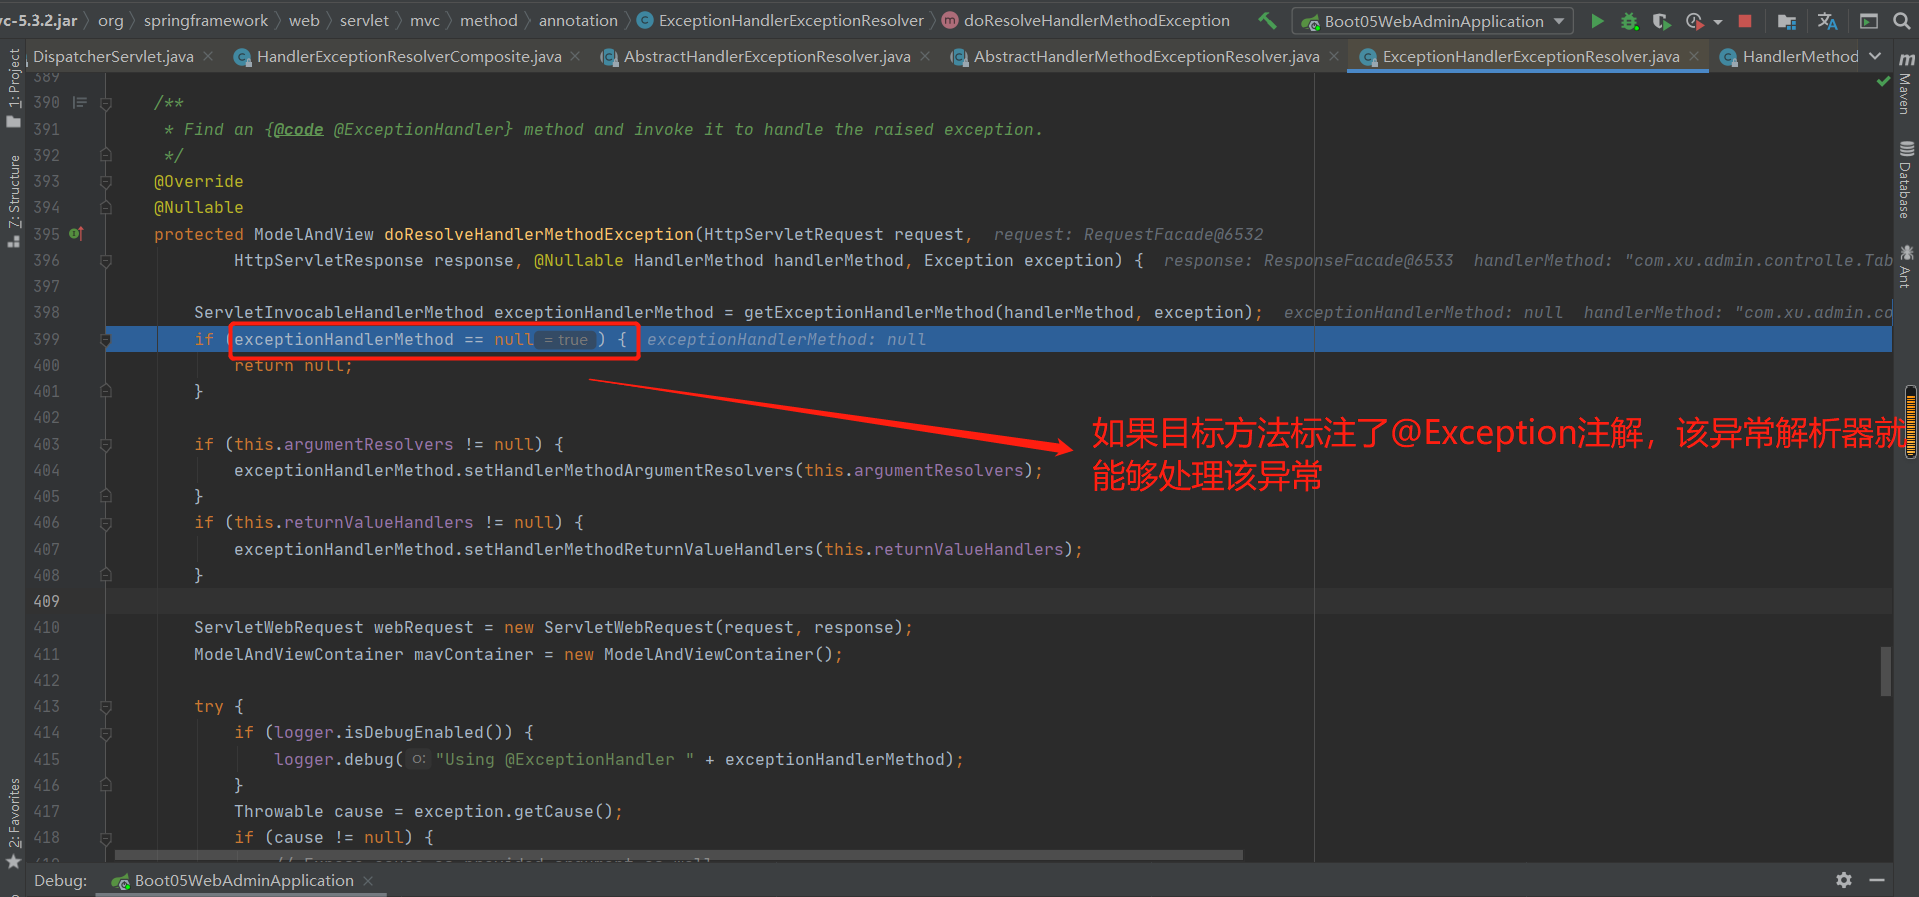Open the run configuration dropdown
This screenshot has height=897, width=1919.
pyautogui.click(x=1433, y=21)
